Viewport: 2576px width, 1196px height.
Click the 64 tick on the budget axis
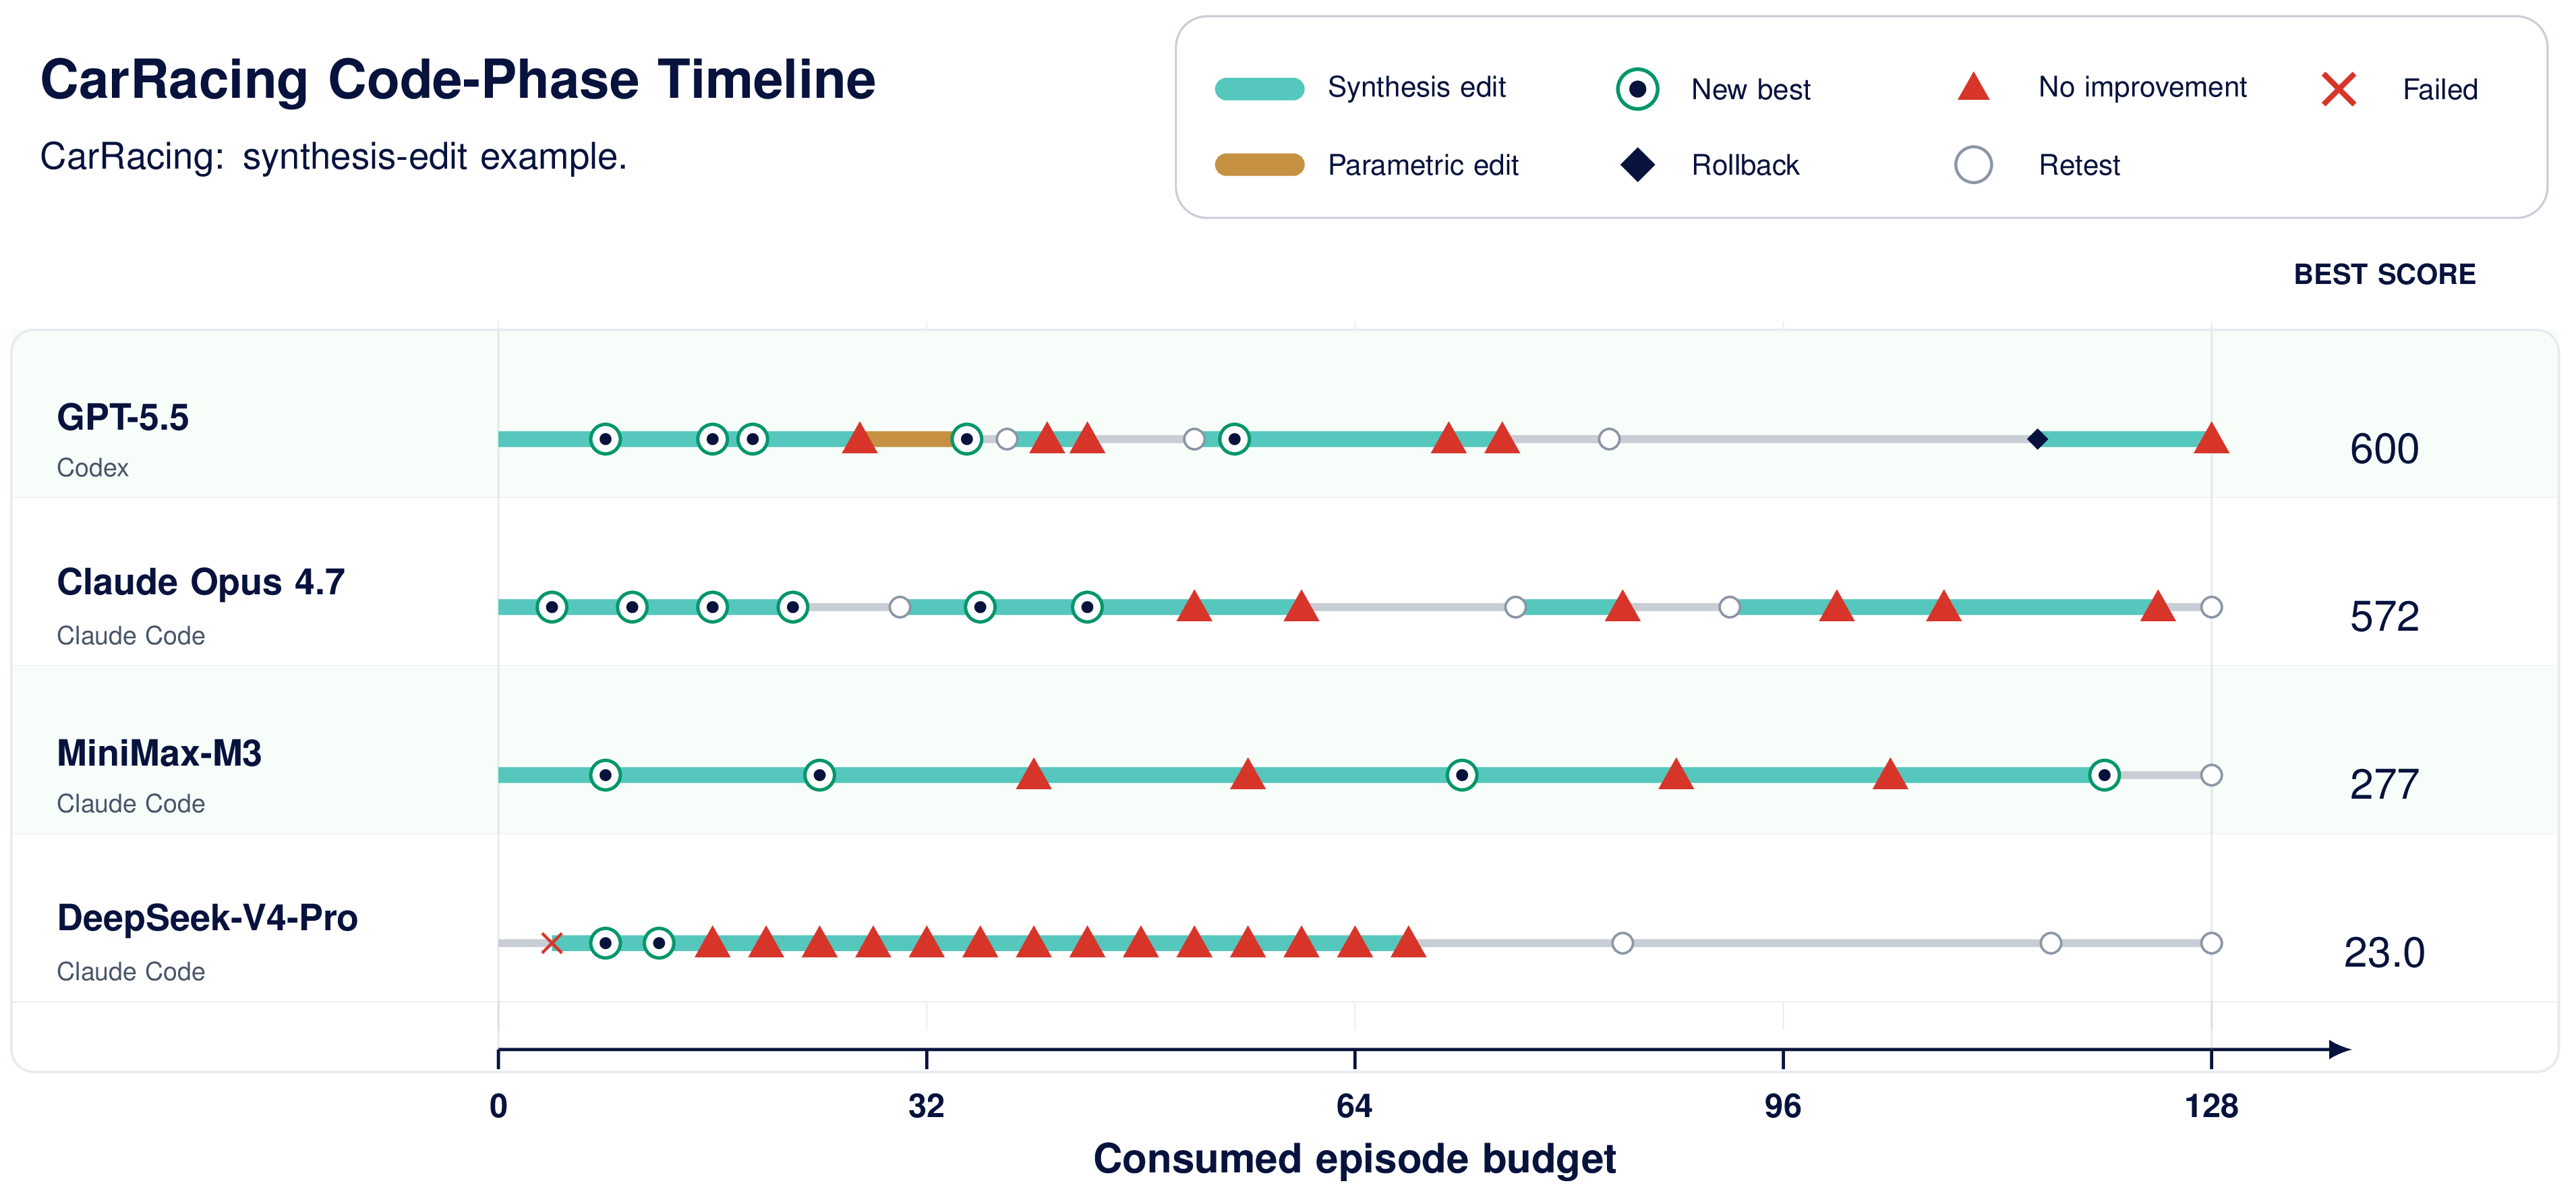click(1354, 1106)
